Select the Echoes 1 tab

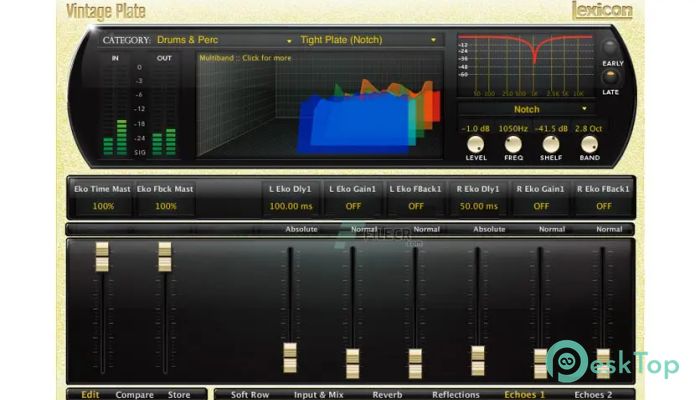click(525, 395)
